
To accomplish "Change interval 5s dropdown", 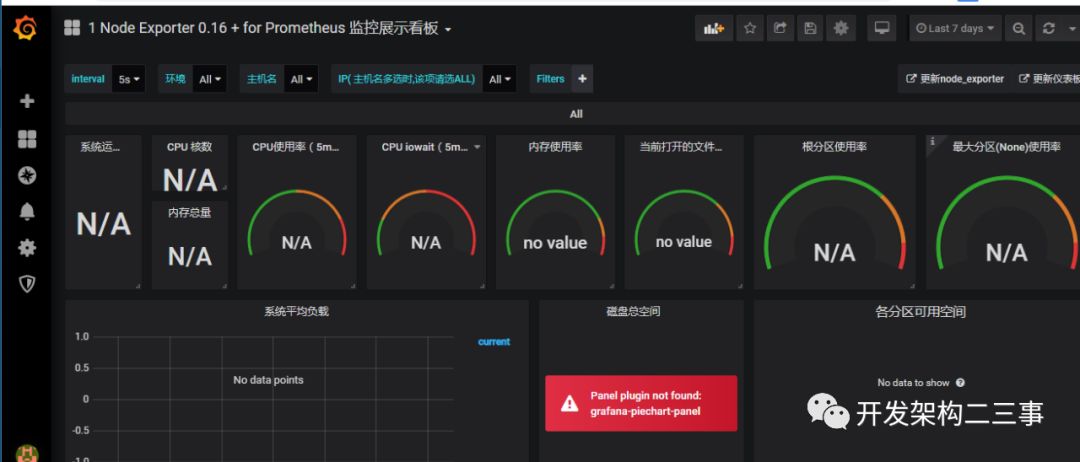I will click(x=129, y=79).
